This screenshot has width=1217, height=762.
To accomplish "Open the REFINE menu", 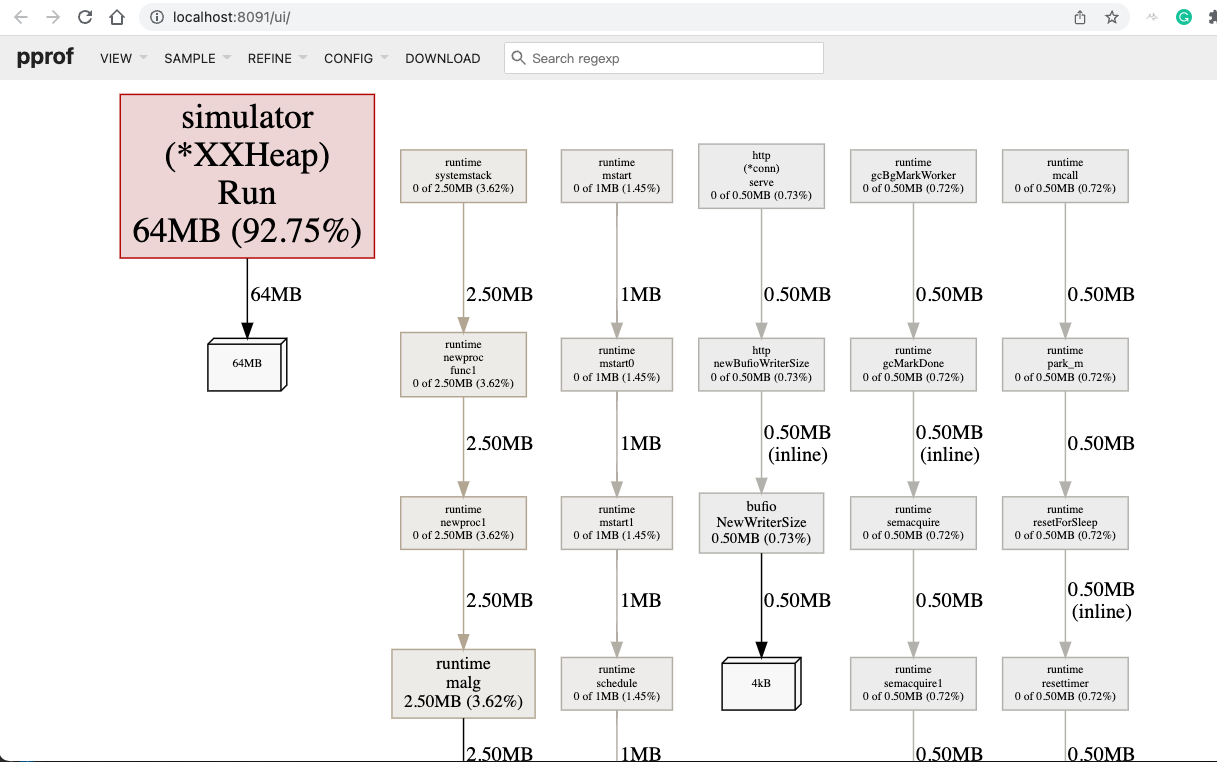I will 270,58.
